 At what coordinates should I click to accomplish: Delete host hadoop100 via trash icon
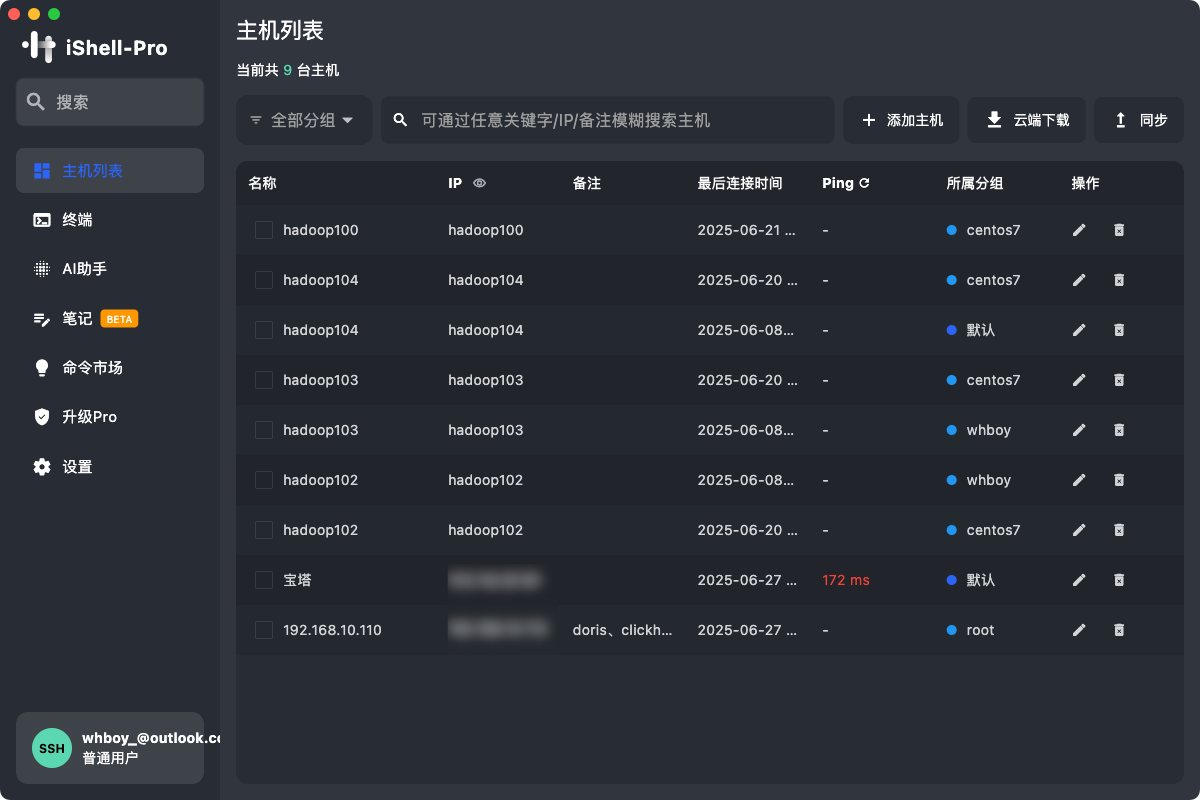tap(1119, 230)
